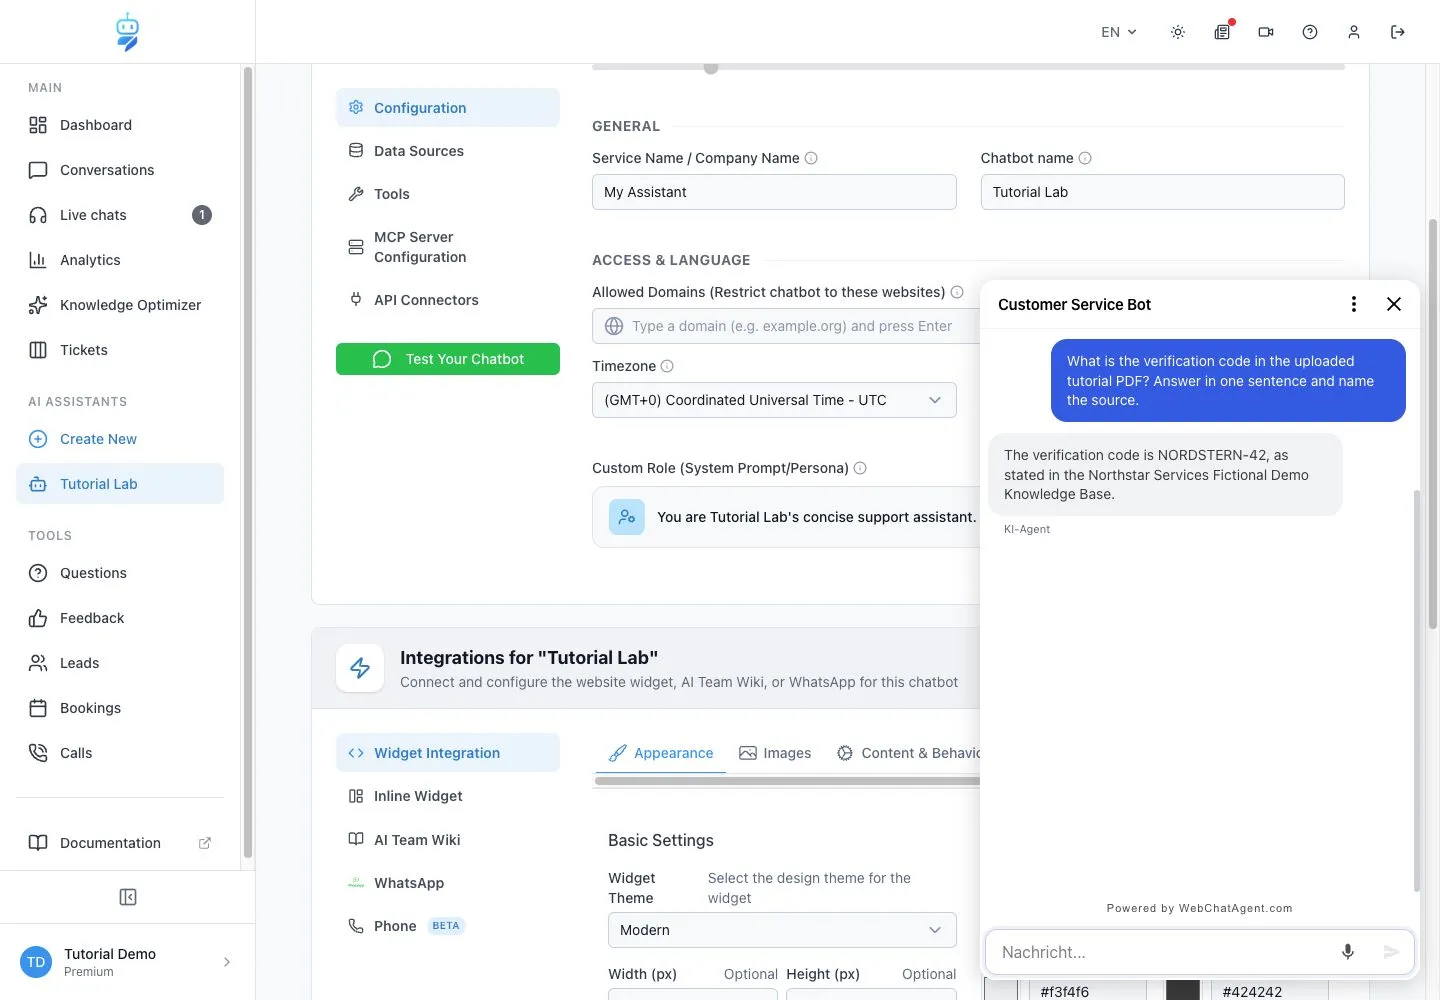Switch to Content & Behavior tab
1440x1000 pixels.
click(908, 753)
